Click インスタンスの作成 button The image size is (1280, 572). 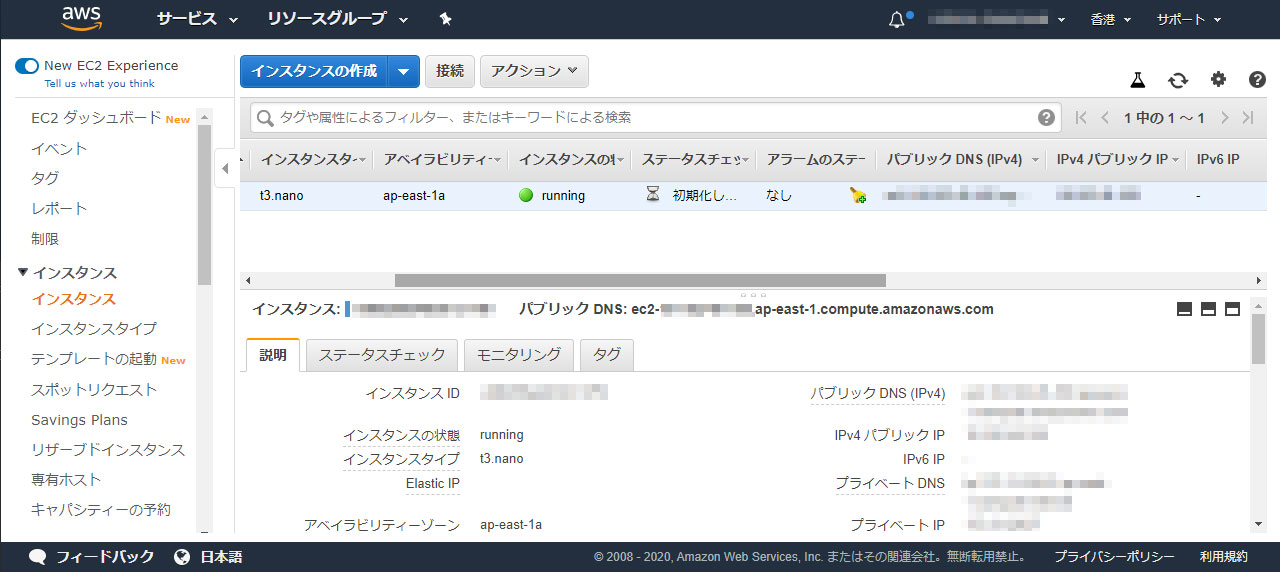(314, 71)
